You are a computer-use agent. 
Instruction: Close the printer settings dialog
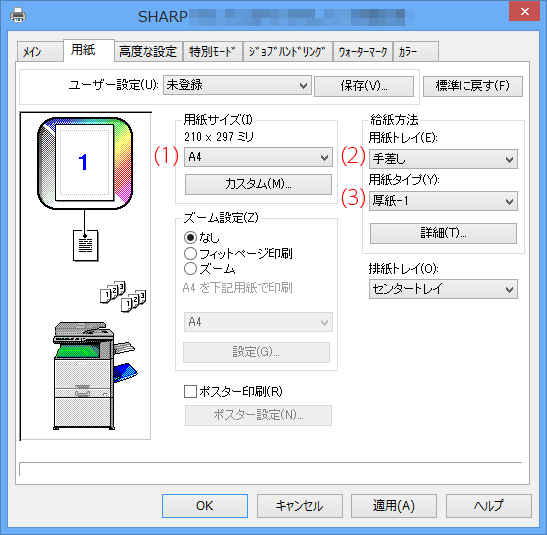point(524,12)
